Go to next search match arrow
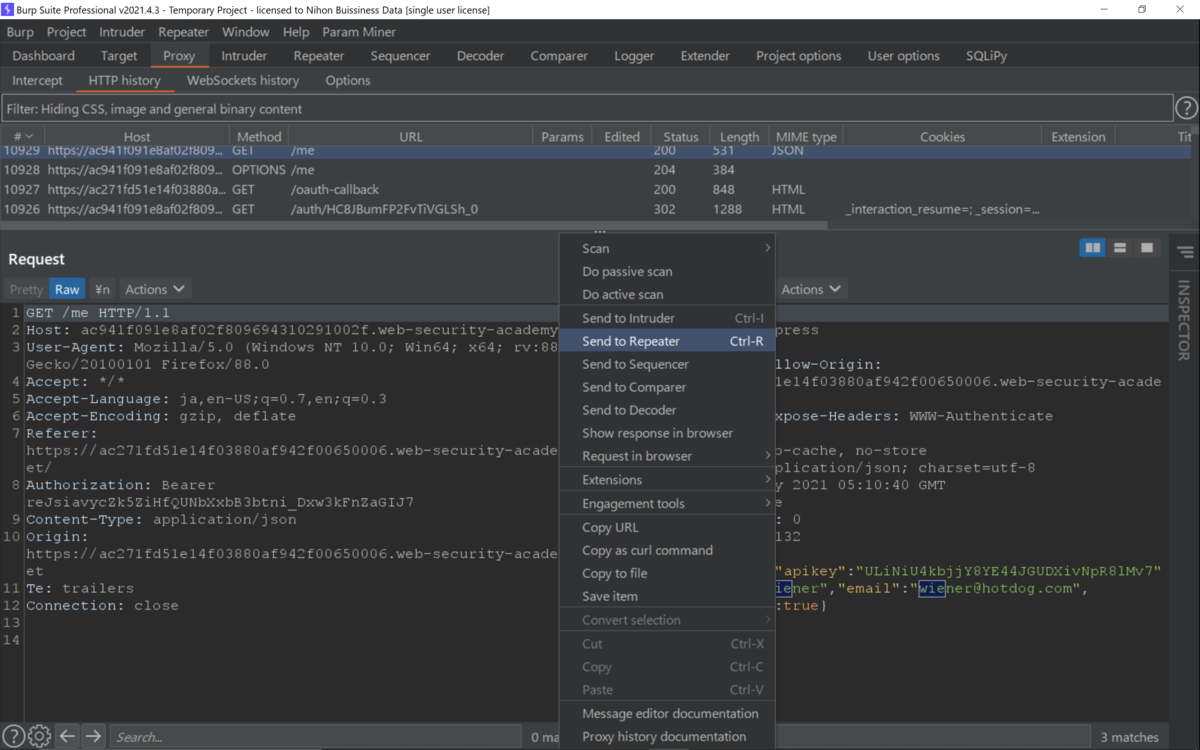Image resolution: width=1200 pixels, height=750 pixels. (x=93, y=737)
